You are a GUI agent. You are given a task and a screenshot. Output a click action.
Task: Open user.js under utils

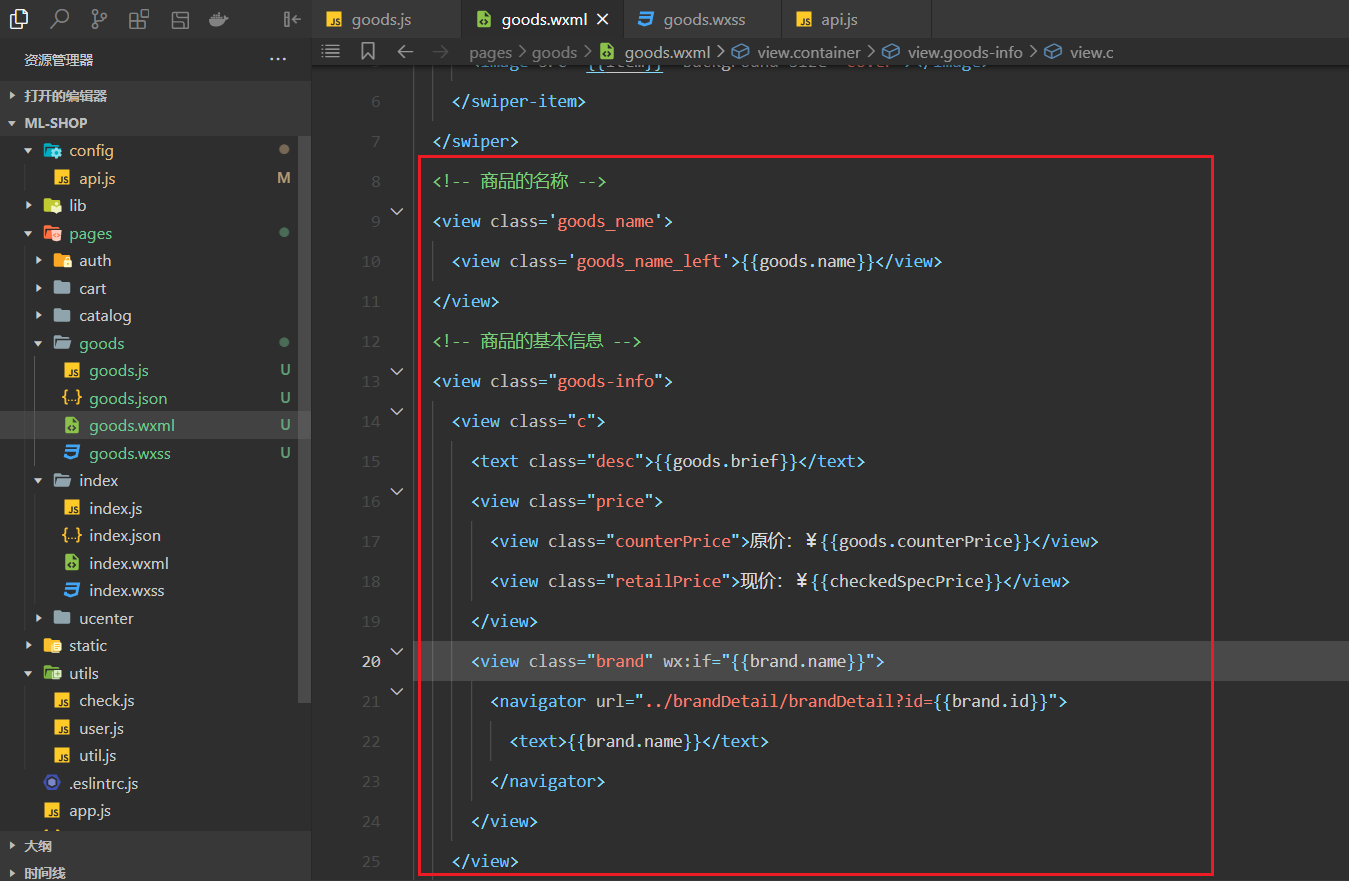[101, 728]
